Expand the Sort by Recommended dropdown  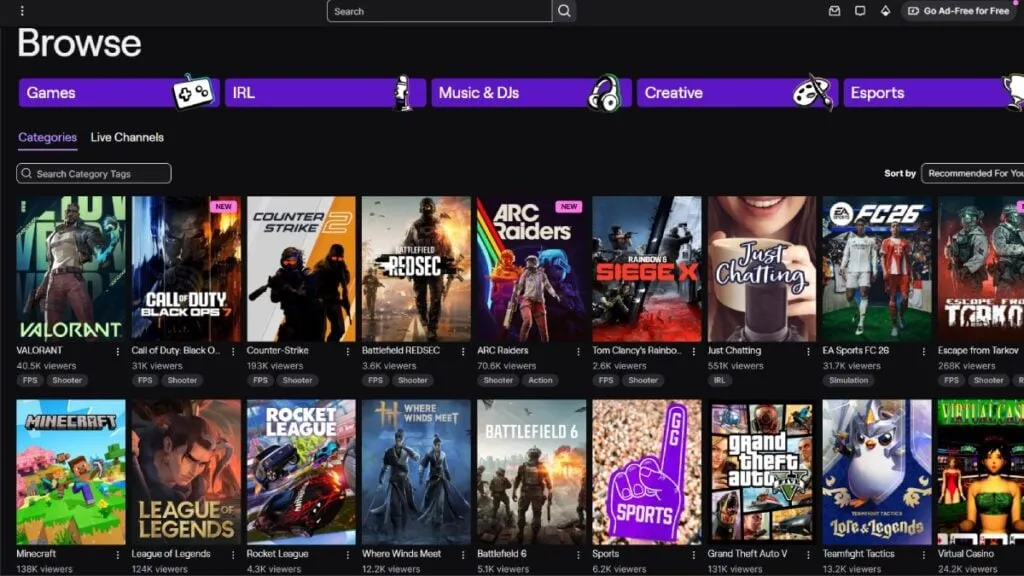click(973, 173)
